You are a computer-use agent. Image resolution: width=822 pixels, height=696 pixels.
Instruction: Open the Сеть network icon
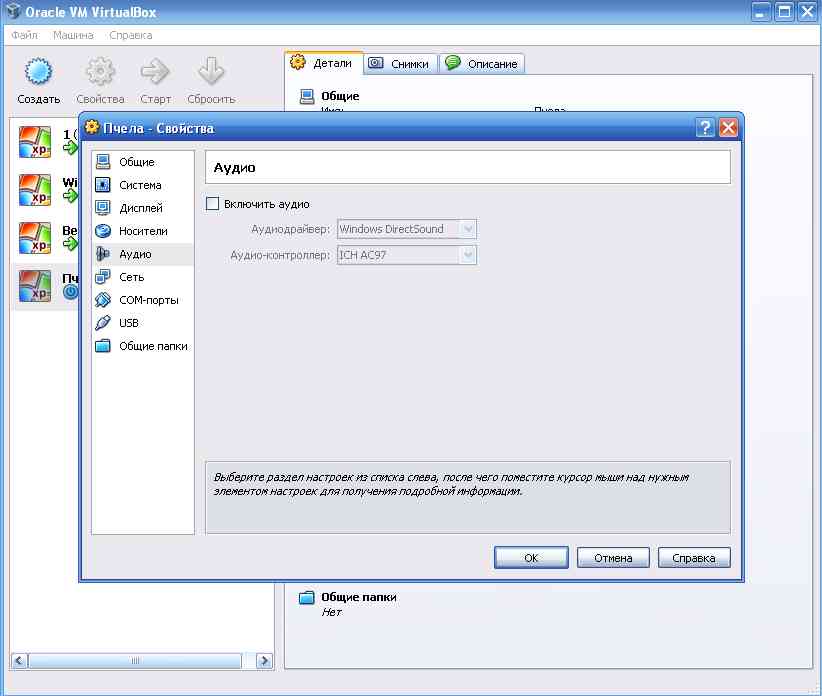pos(103,277)
